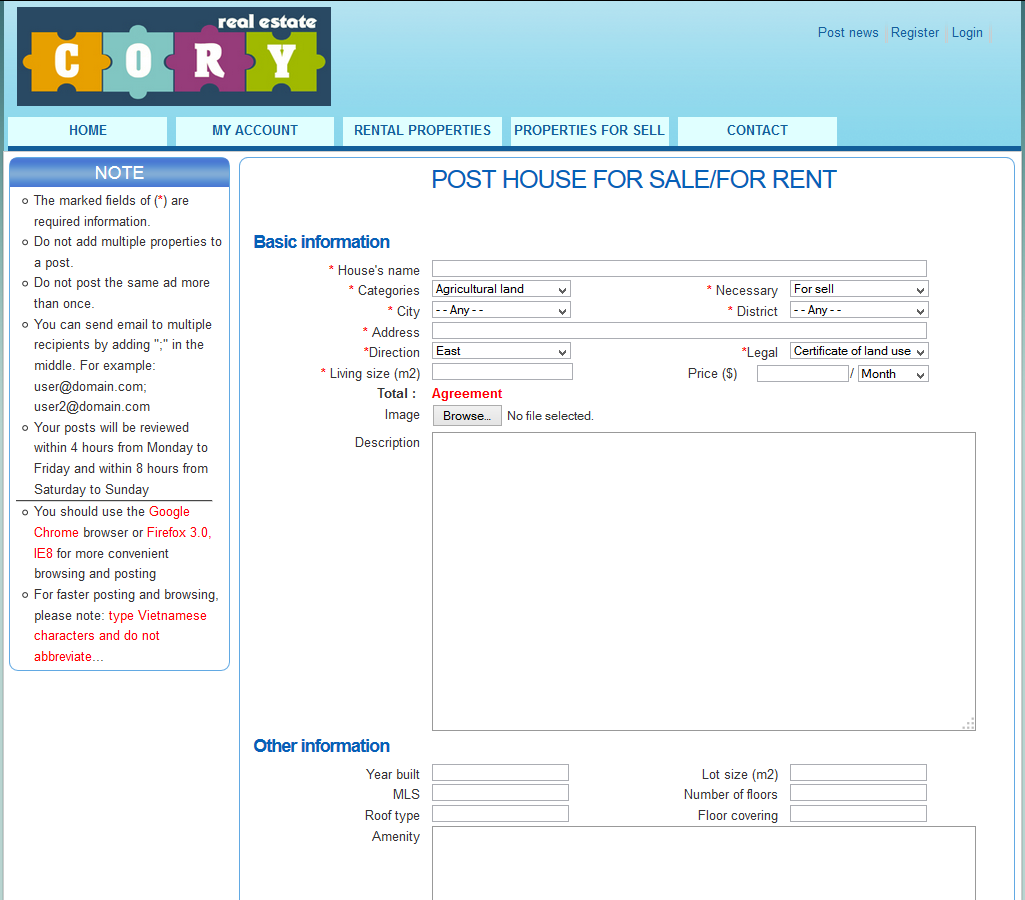Open the price period Month dropdown
Viewport: 1025px width, 900px height.
pos(892,373)
